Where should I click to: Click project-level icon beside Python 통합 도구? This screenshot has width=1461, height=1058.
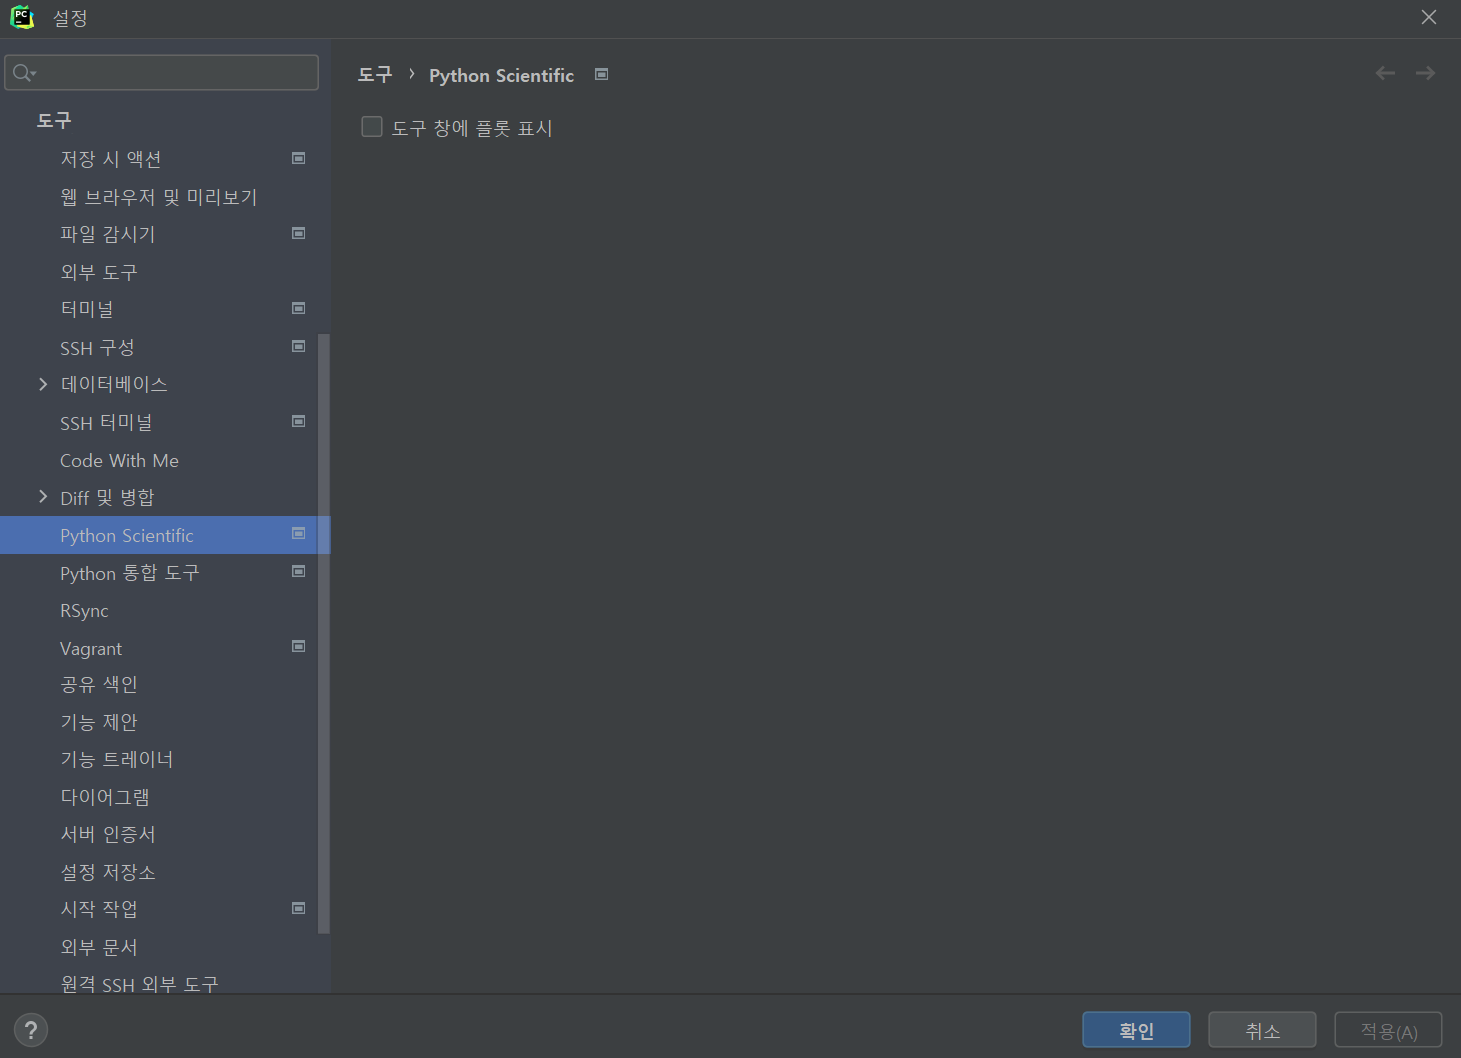click(298, 571)
